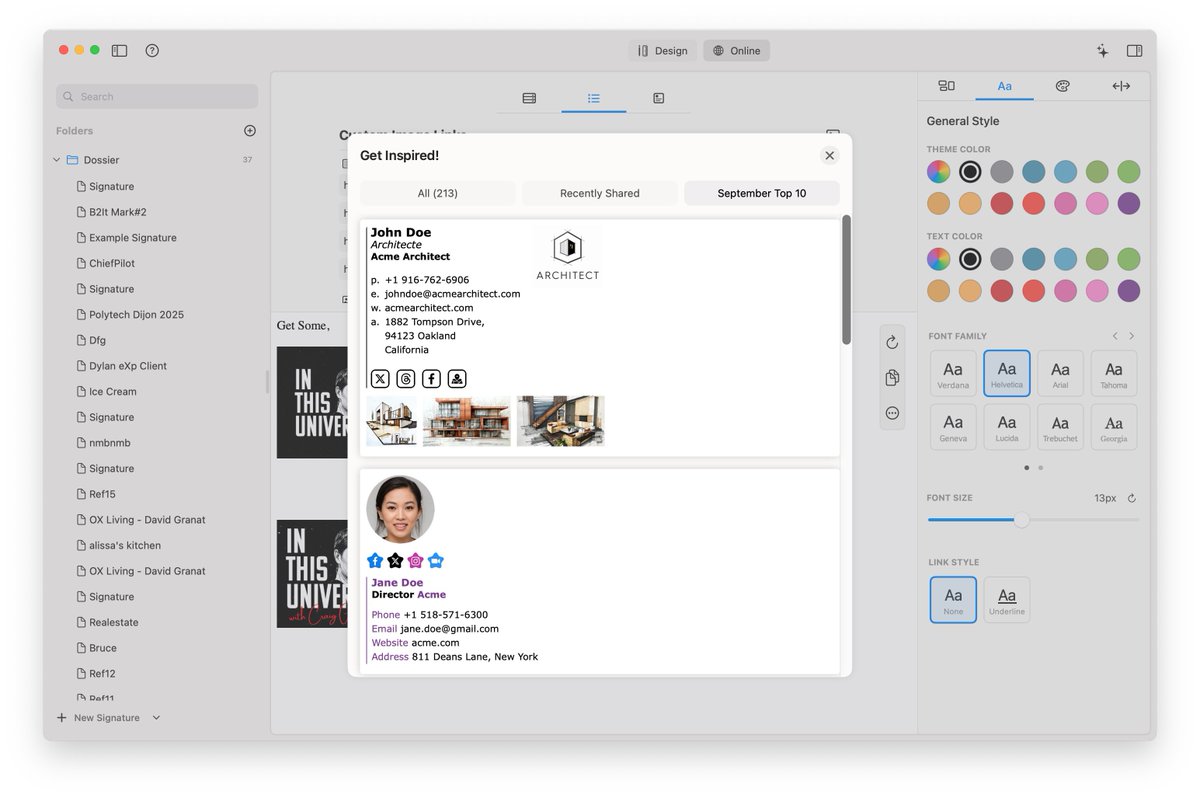Viewport: 1200px width, 798px height.
Task: Switch to the list view icon
Action: click(x=593, y=98)
